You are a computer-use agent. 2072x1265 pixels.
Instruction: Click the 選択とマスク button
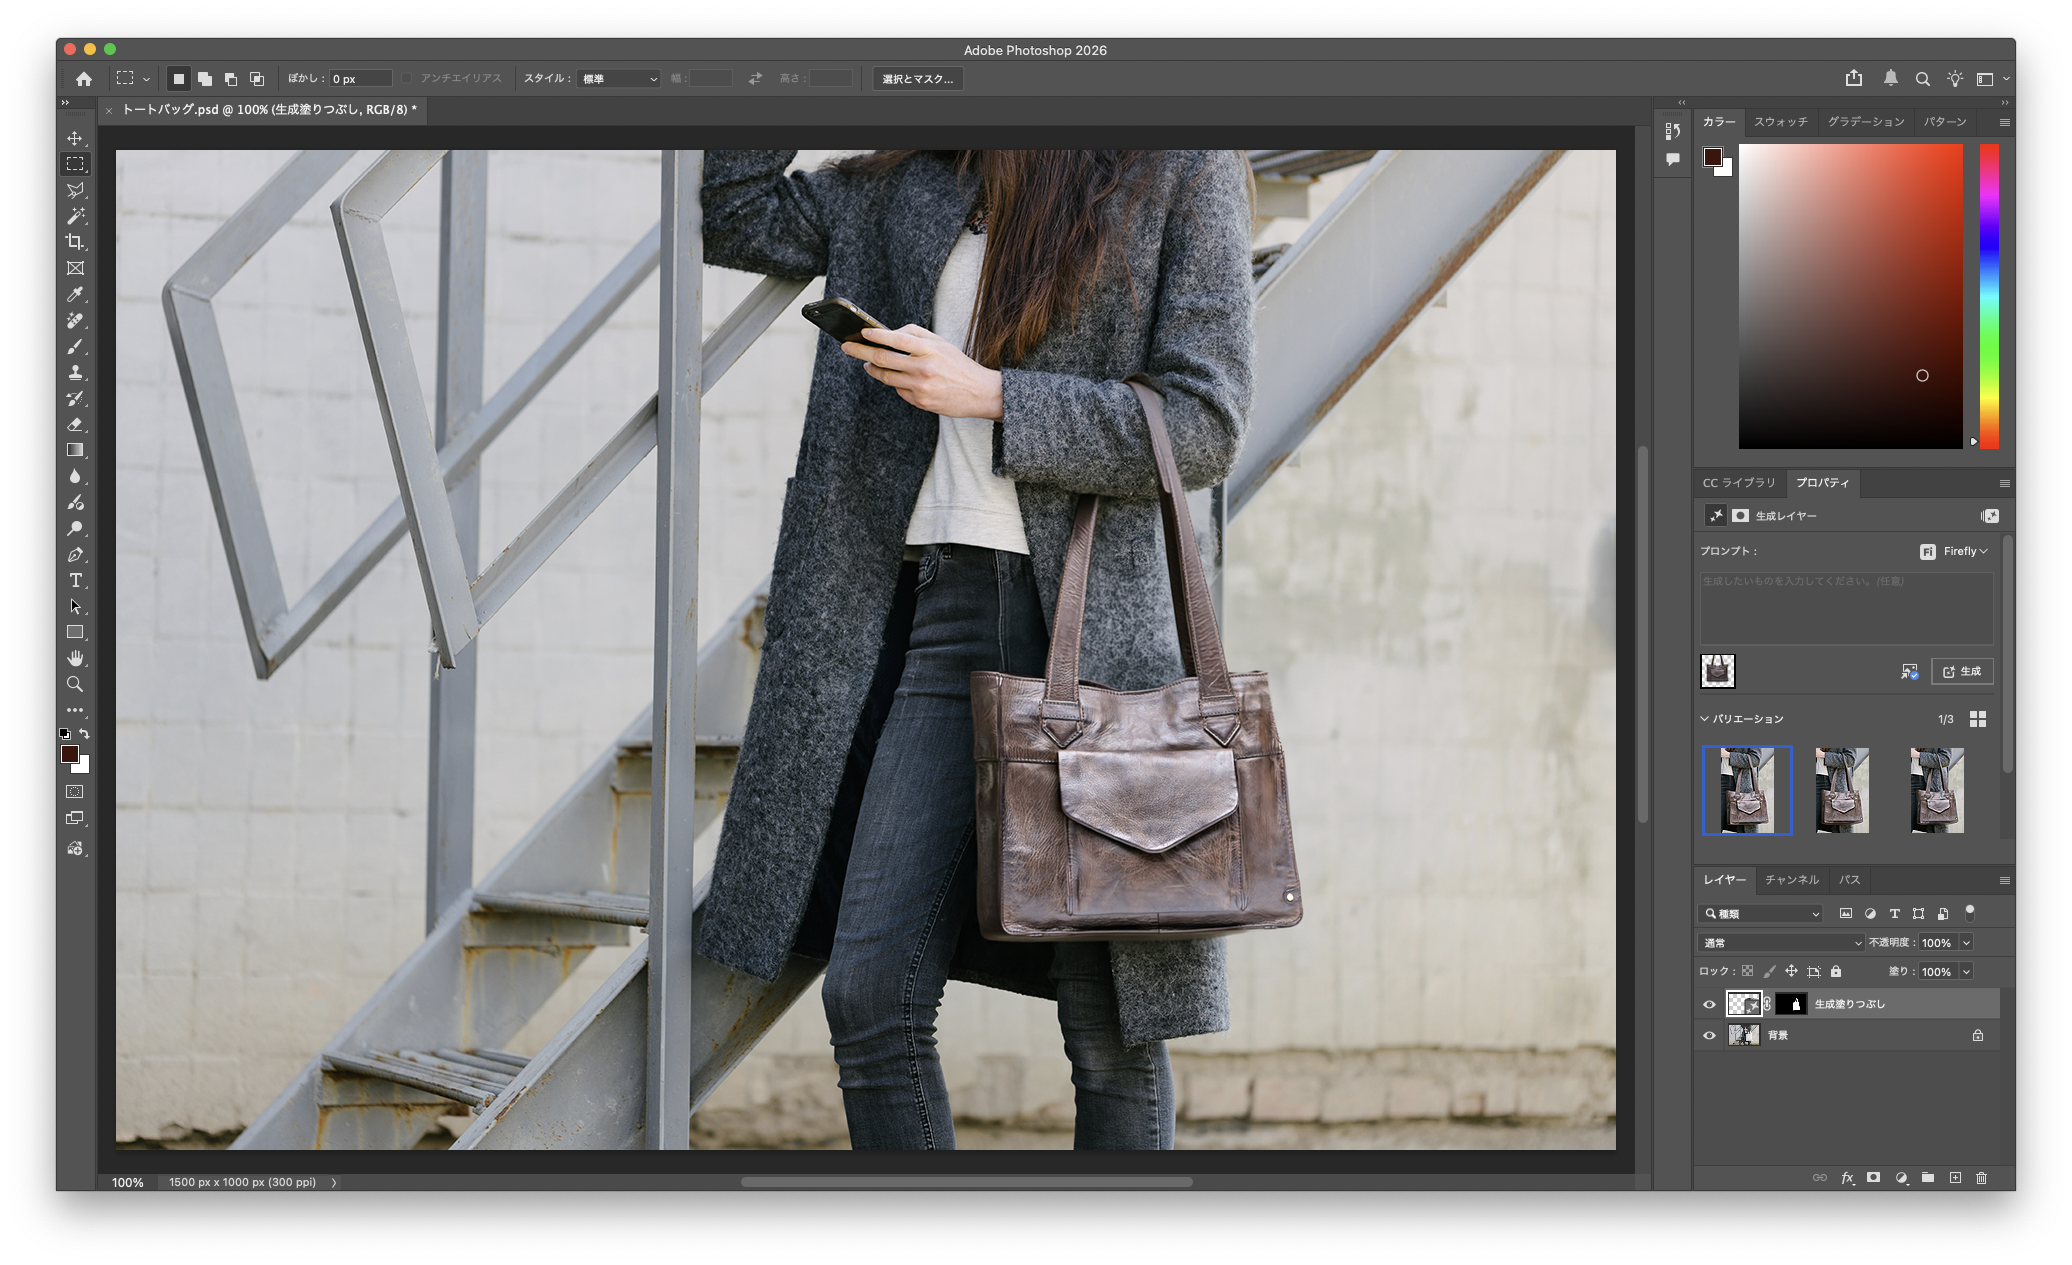917,78
